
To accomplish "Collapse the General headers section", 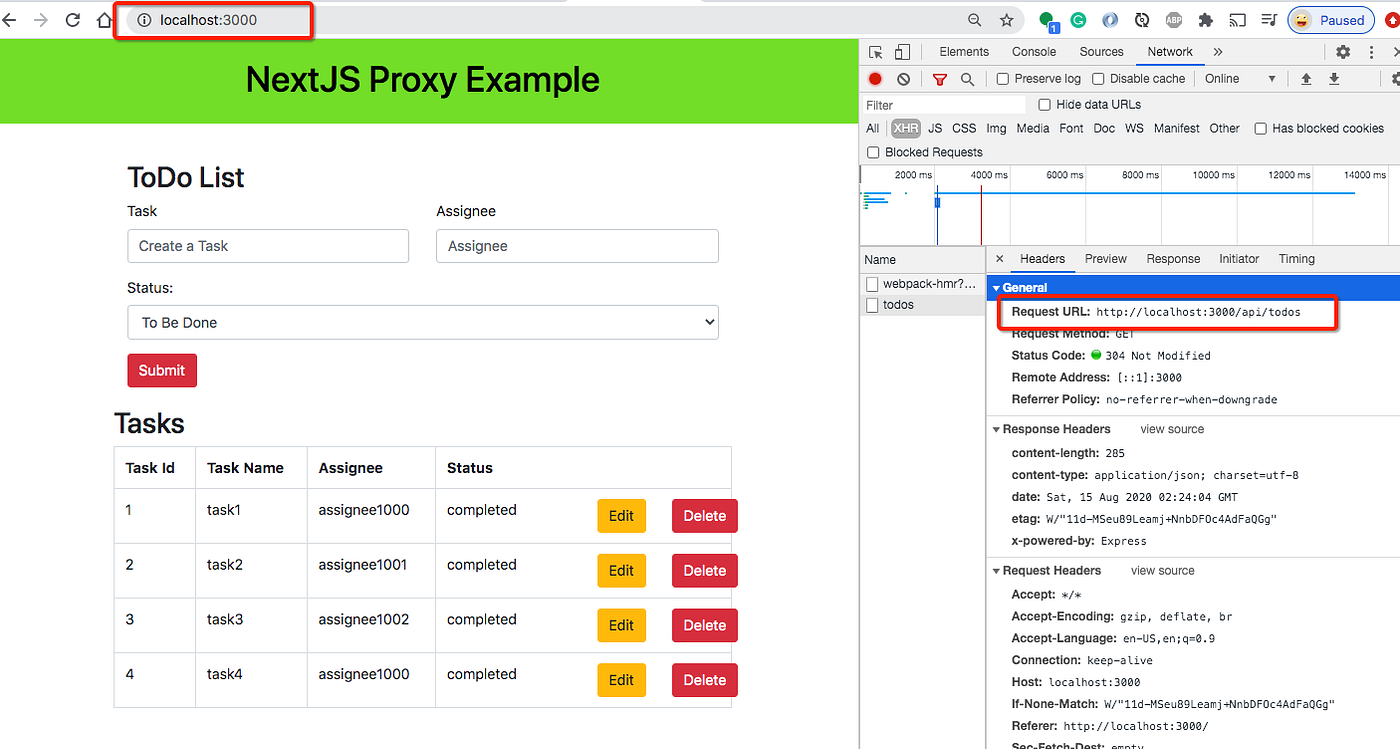I will click(996, 287).
